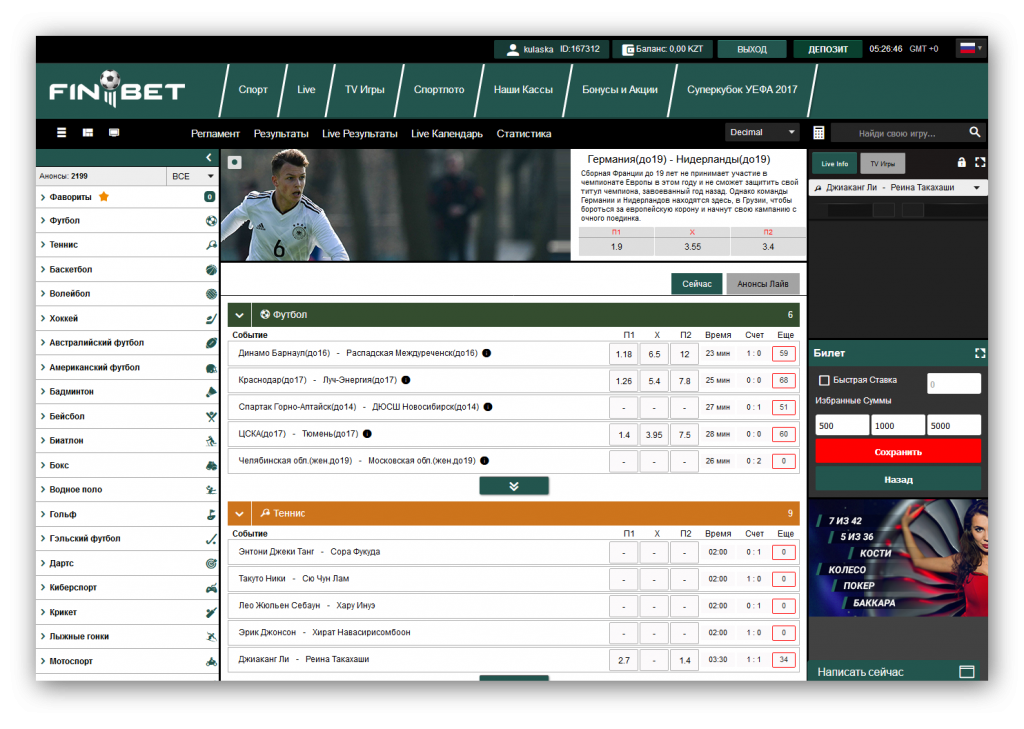Show info for Краснодар(до17) match

[x=406, y=380]
